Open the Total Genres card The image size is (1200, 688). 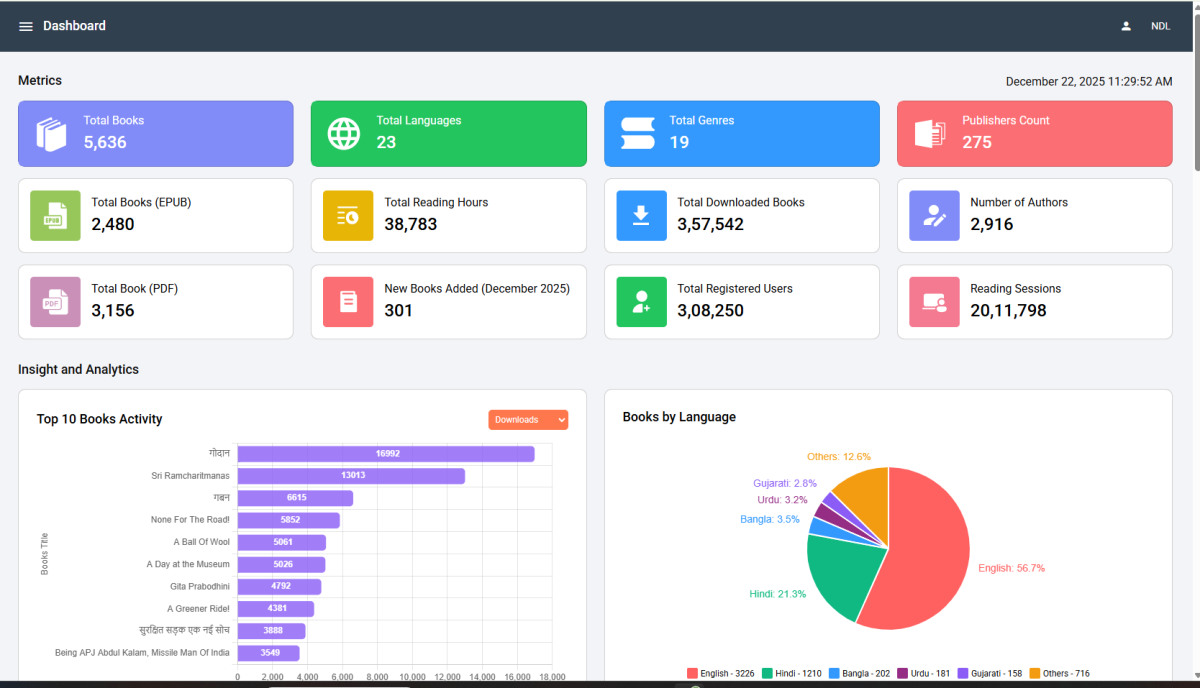[741, 133]
